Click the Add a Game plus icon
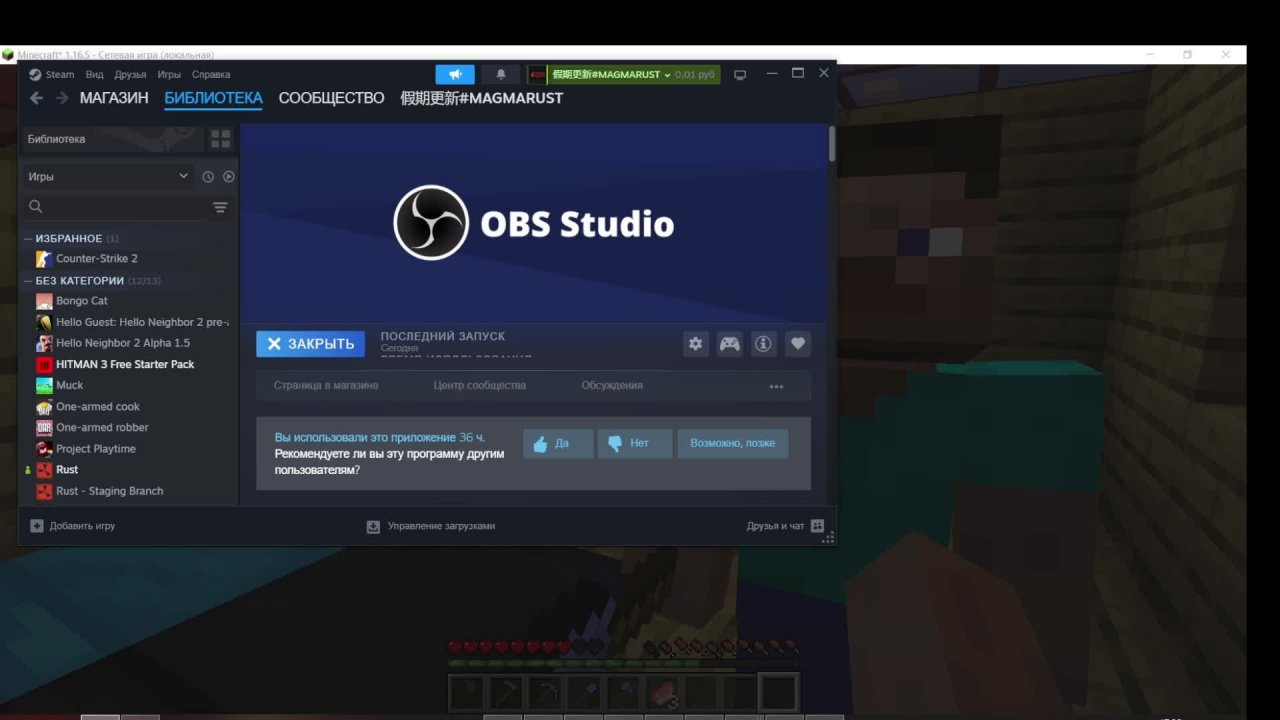 coord(37,526)
